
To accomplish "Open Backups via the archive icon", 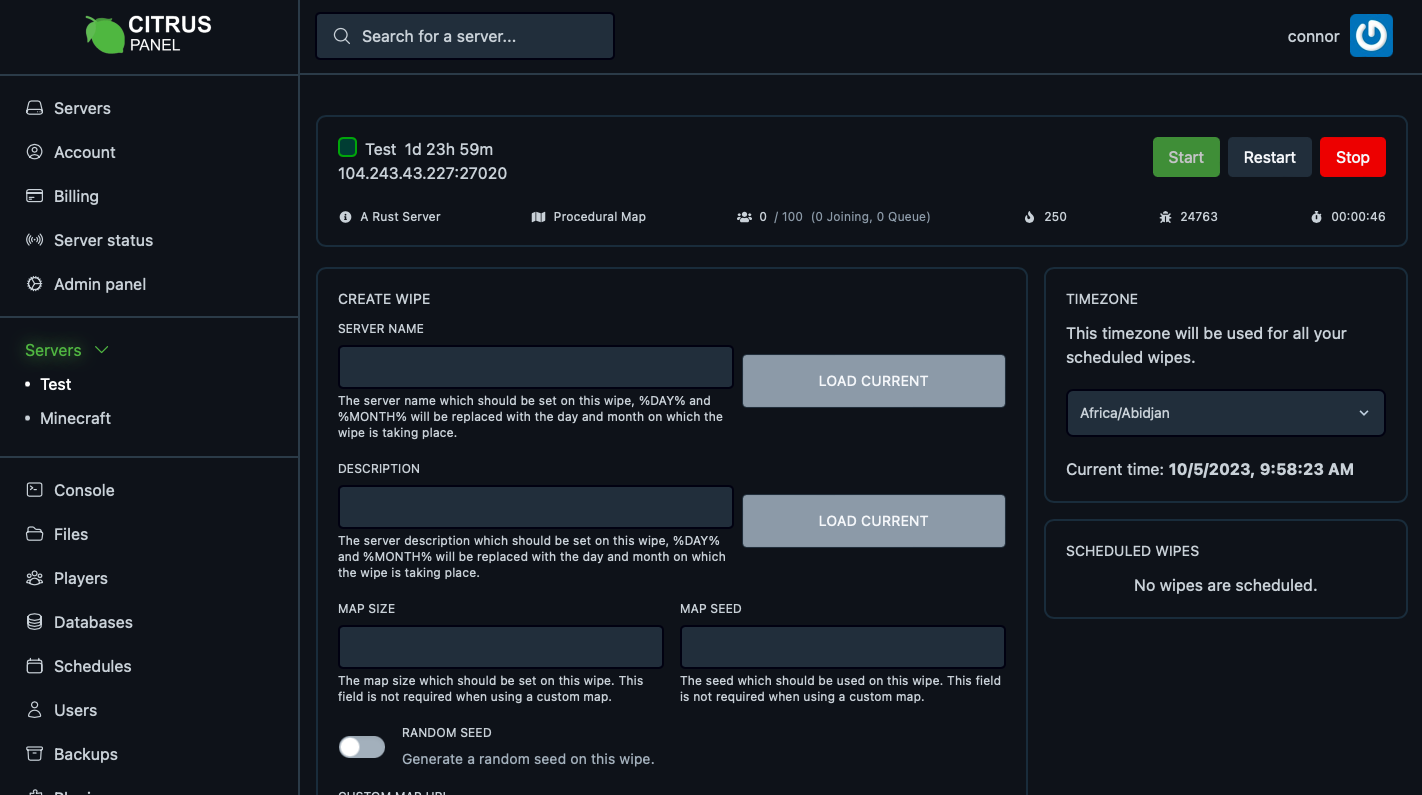I will pyautogui.click(x=35, y=754).
